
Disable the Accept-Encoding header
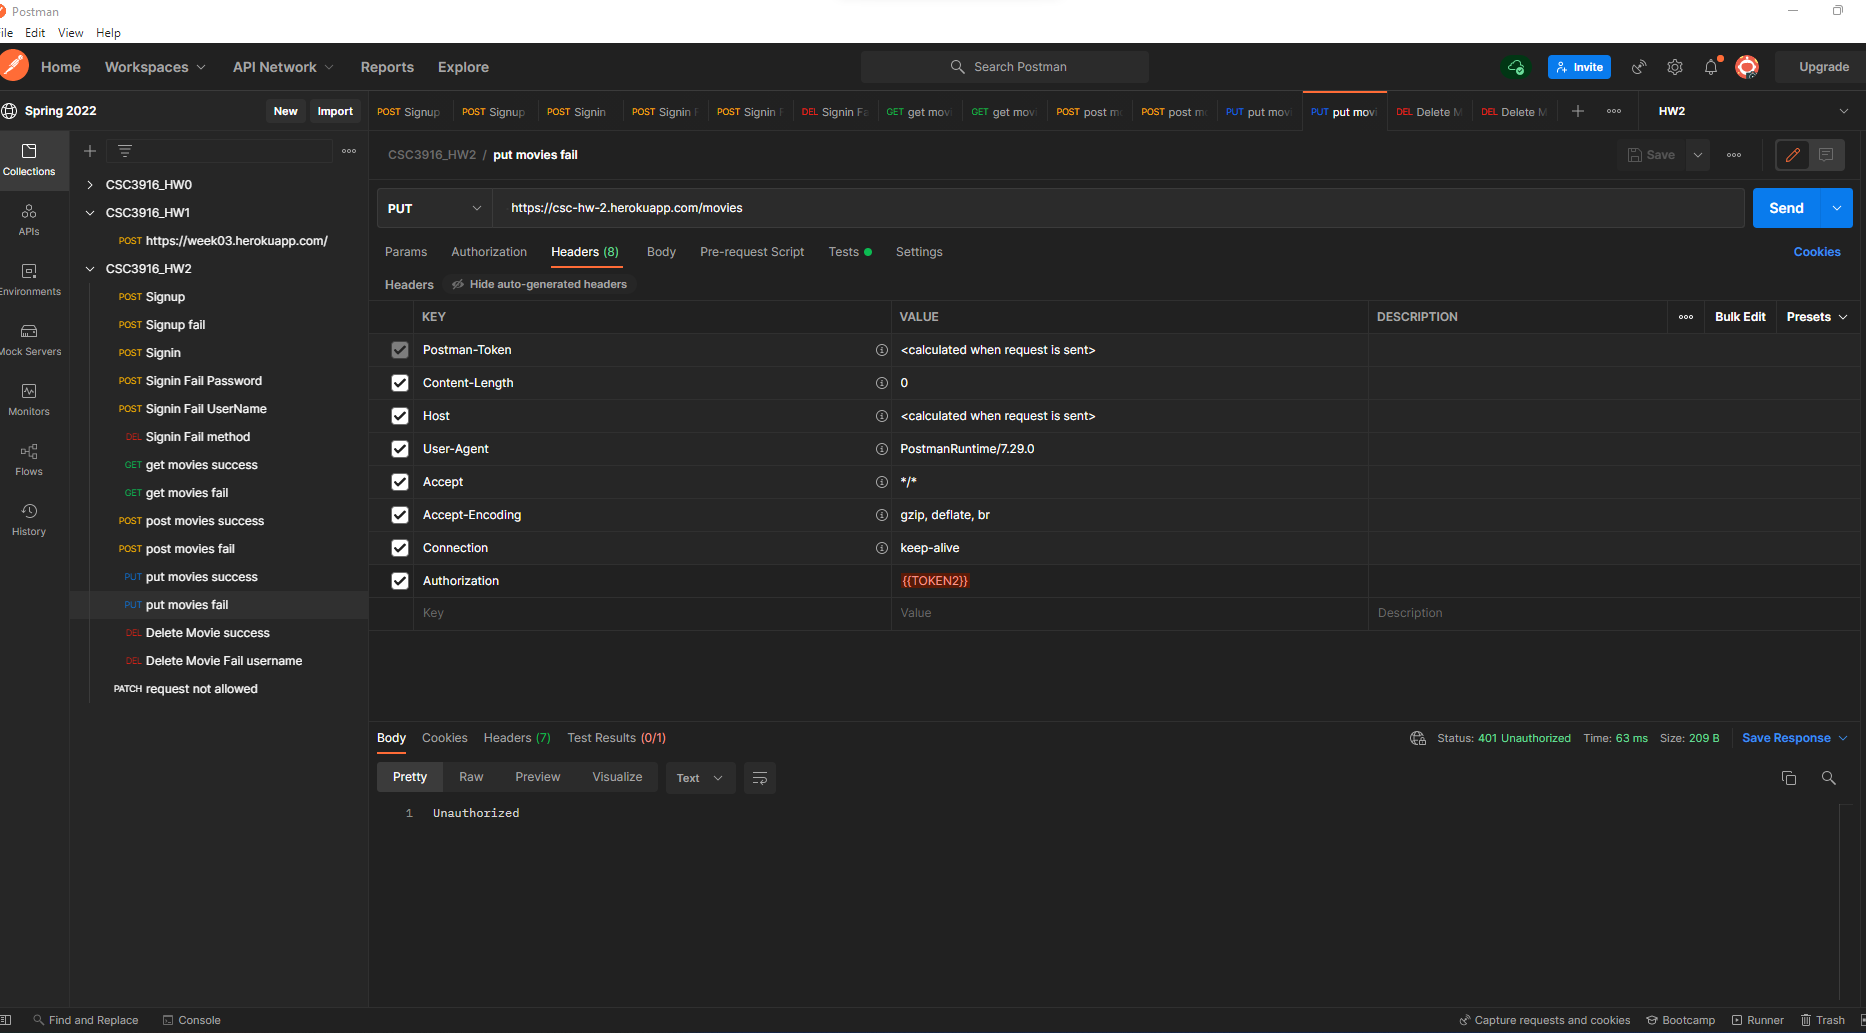[x=399, y=514]
